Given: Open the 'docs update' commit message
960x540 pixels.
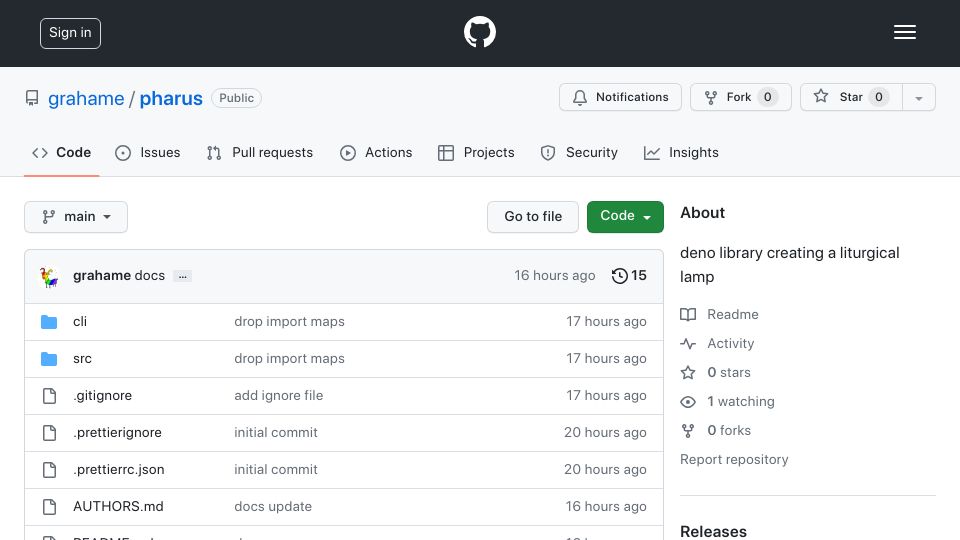Looking at the screenshot, I should 273,506.
